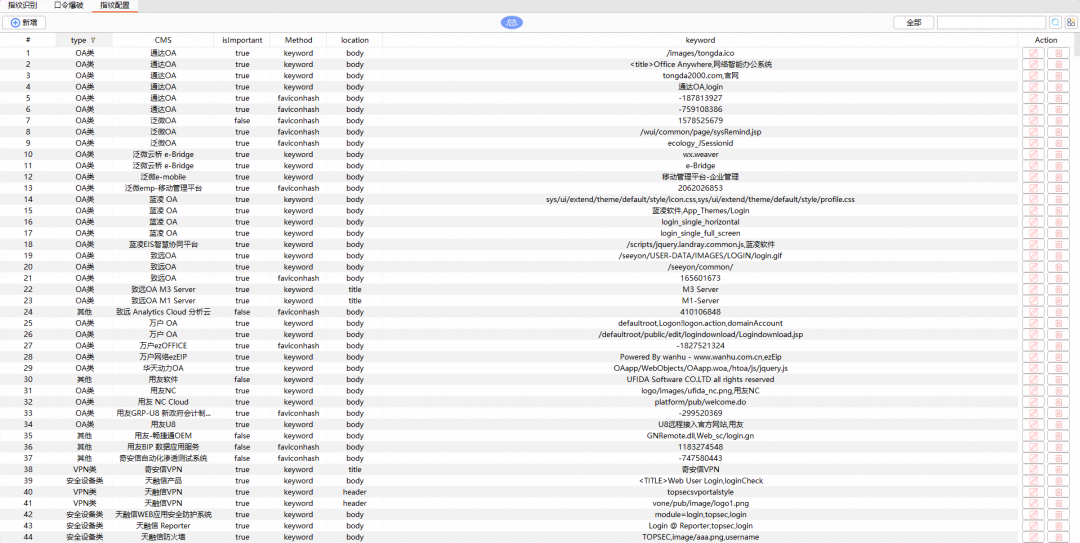Click the blue 总 button
The height and width of the screenshot is (543, 1080).
coord(512,23)
